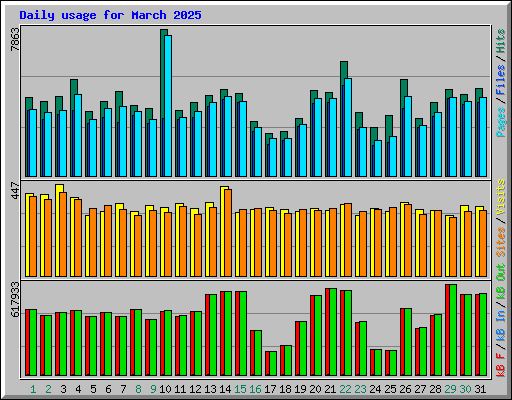Image resolution: width=512 pixels, height=400 pixels.
Task: Click the 447 axis value
Action: (15, 191)
